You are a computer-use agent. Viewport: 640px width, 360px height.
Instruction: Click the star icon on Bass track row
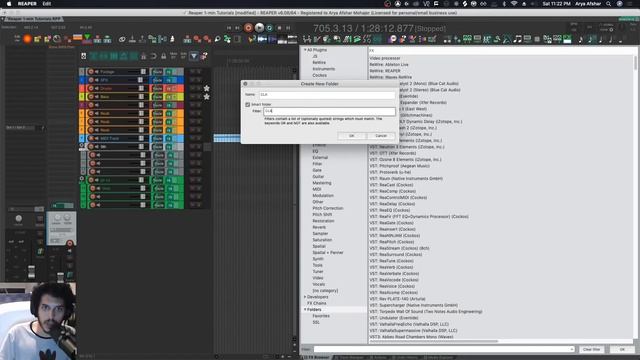(x=207, y=97)
